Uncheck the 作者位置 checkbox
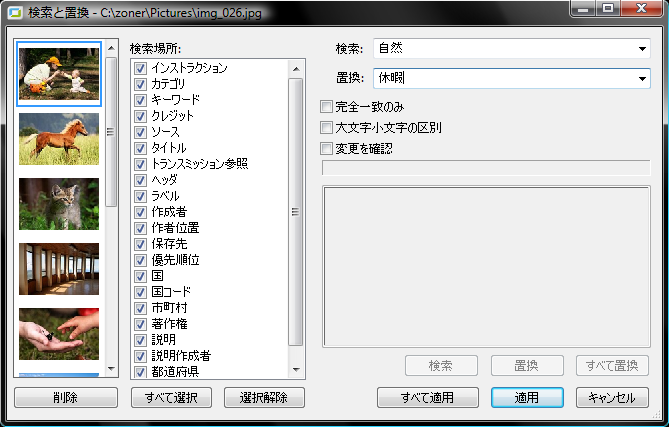This screenshot has width=669, height=427. click(x=140, y=228)
